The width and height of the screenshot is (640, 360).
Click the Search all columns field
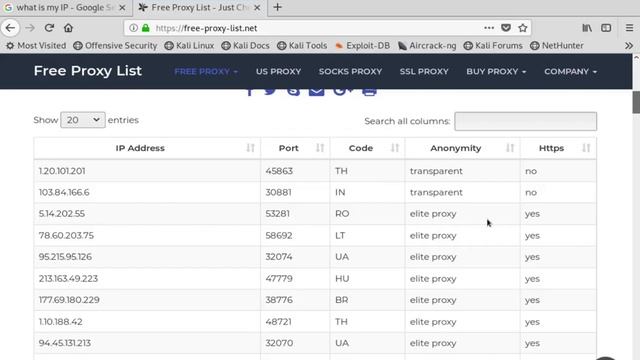pyautogui.click(x=525, y=121)
